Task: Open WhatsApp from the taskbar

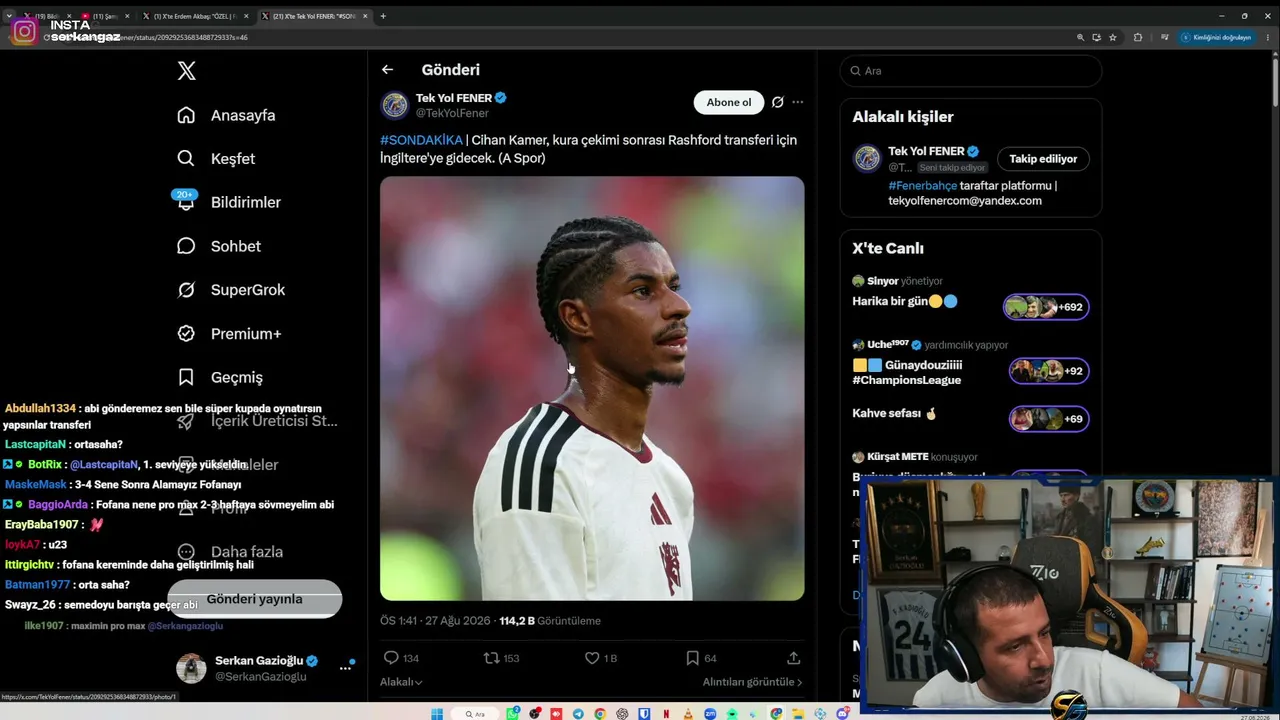Action: [x=514, y=714]
